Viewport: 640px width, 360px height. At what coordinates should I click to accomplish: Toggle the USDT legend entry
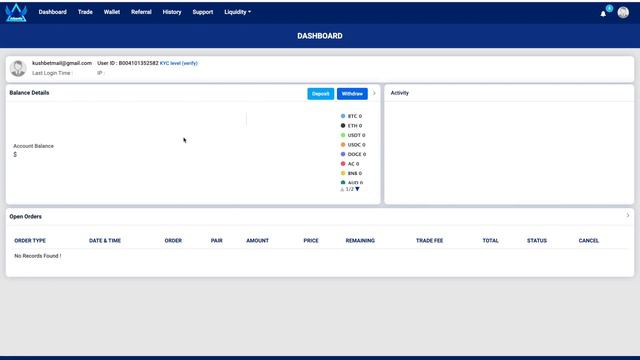[x=353, y=135]
